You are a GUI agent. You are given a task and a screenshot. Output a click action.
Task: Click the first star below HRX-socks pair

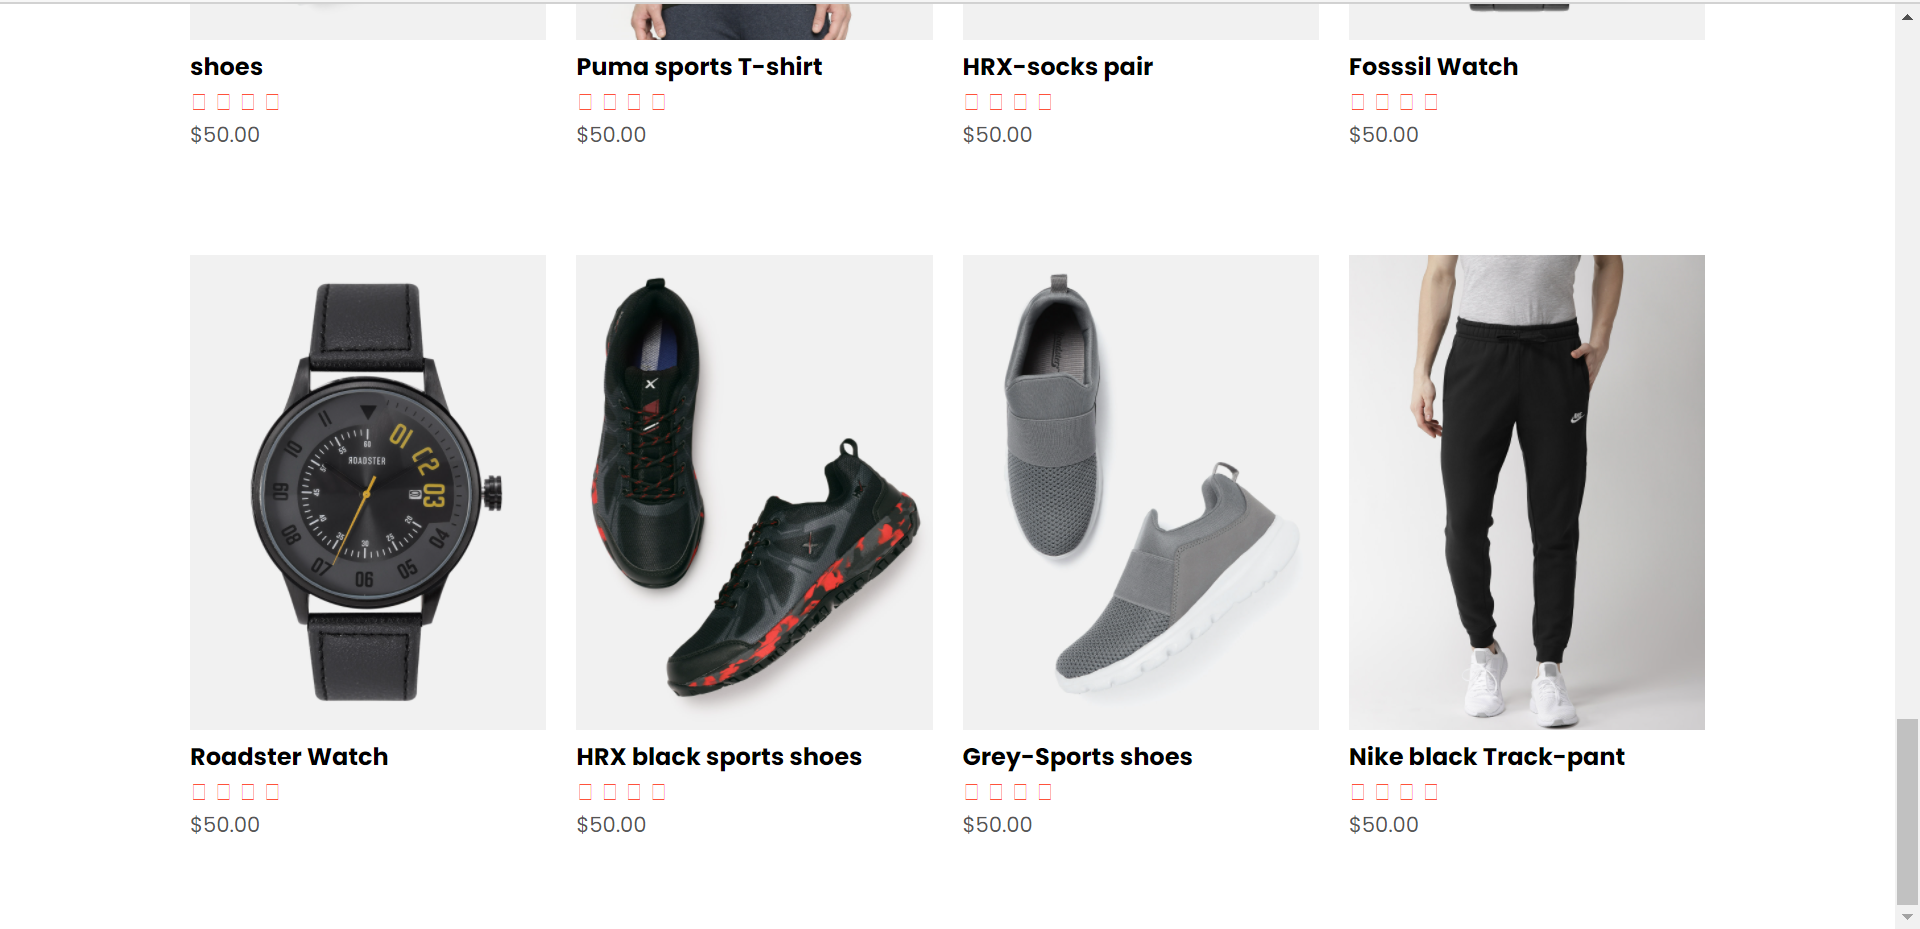pos(971,101)
